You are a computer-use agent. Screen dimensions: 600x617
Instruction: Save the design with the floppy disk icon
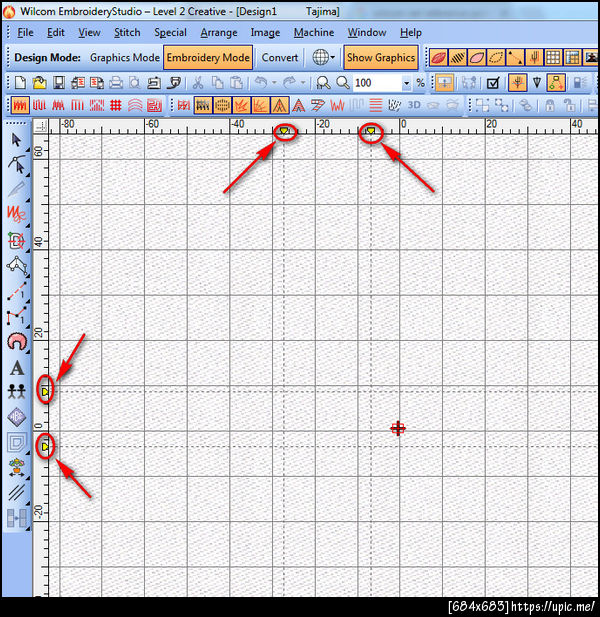tap(59, 83)
